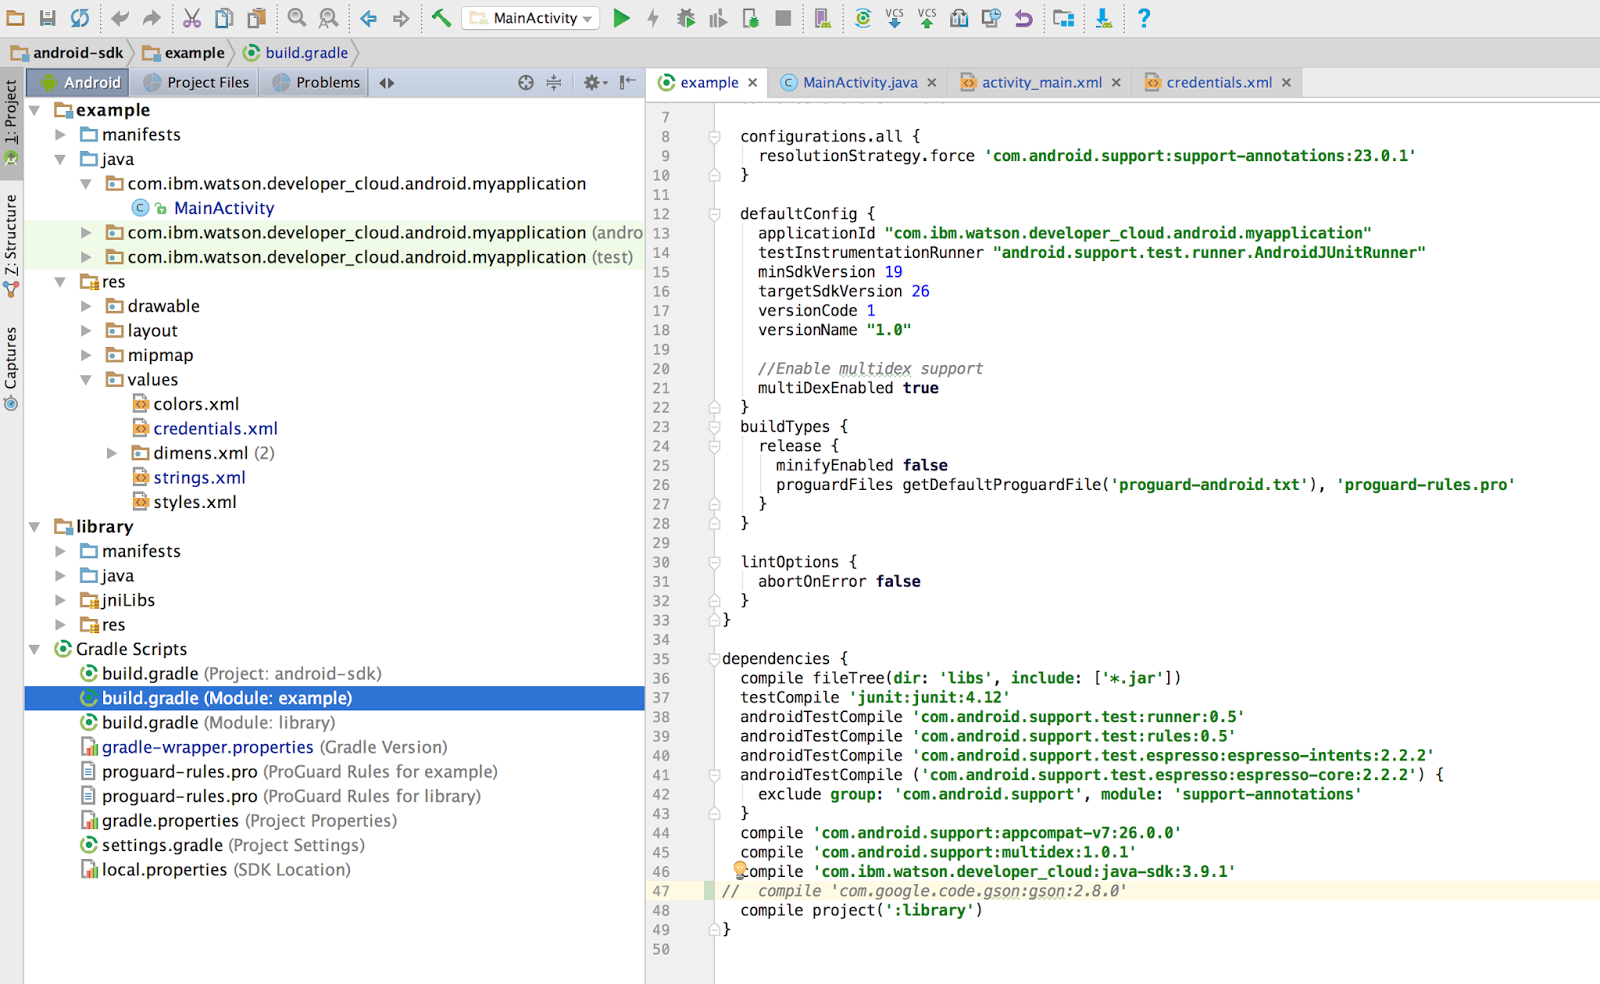Close the MainActivity.java tab
The image size is (1600, 984).
pyautogui.click(x=932, y=82)
